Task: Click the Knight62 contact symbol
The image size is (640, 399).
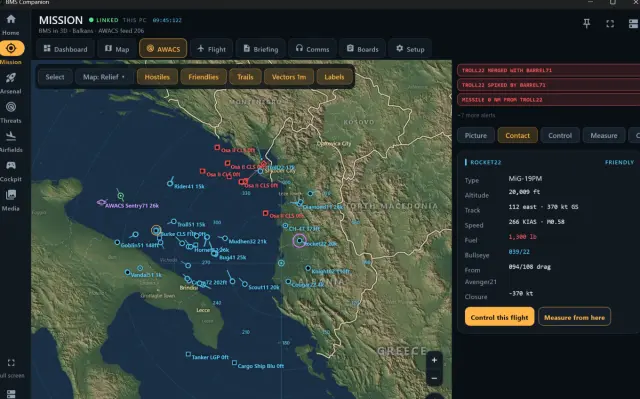Action: point(308,268)
